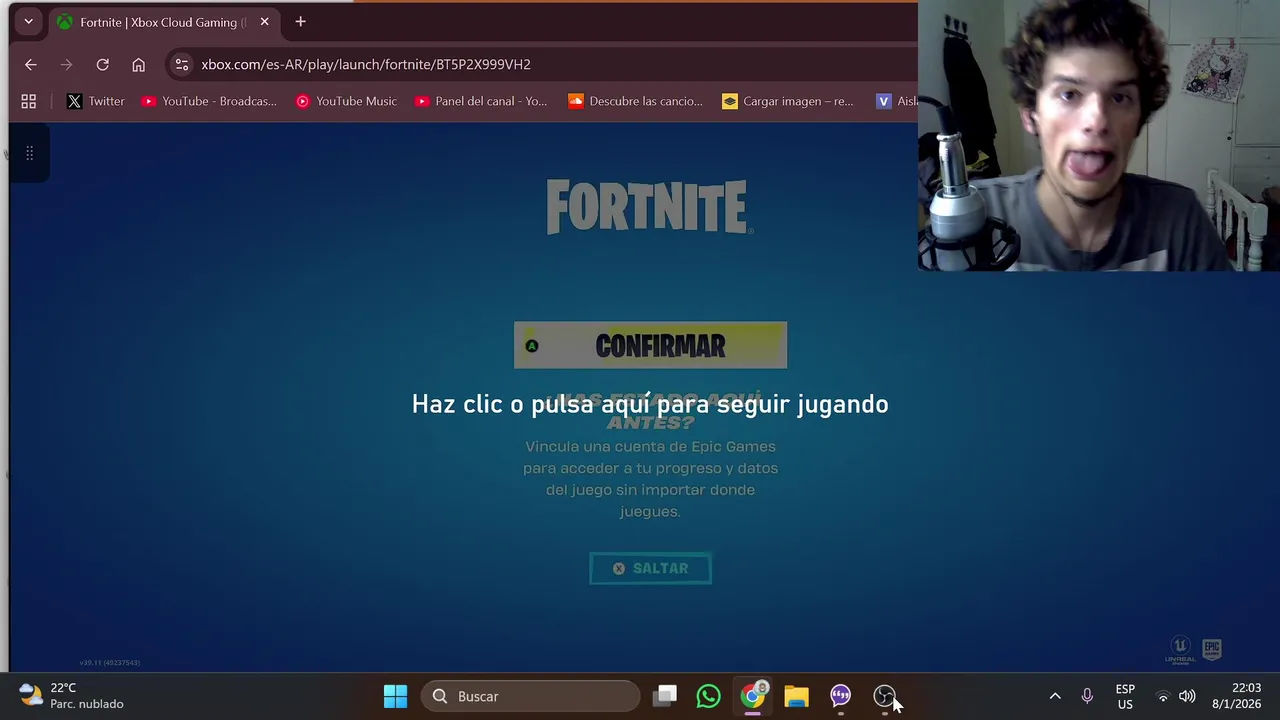Click the microphone tray icon
The width and height of the screenshot is (1280, 720).
point(1087,696)
